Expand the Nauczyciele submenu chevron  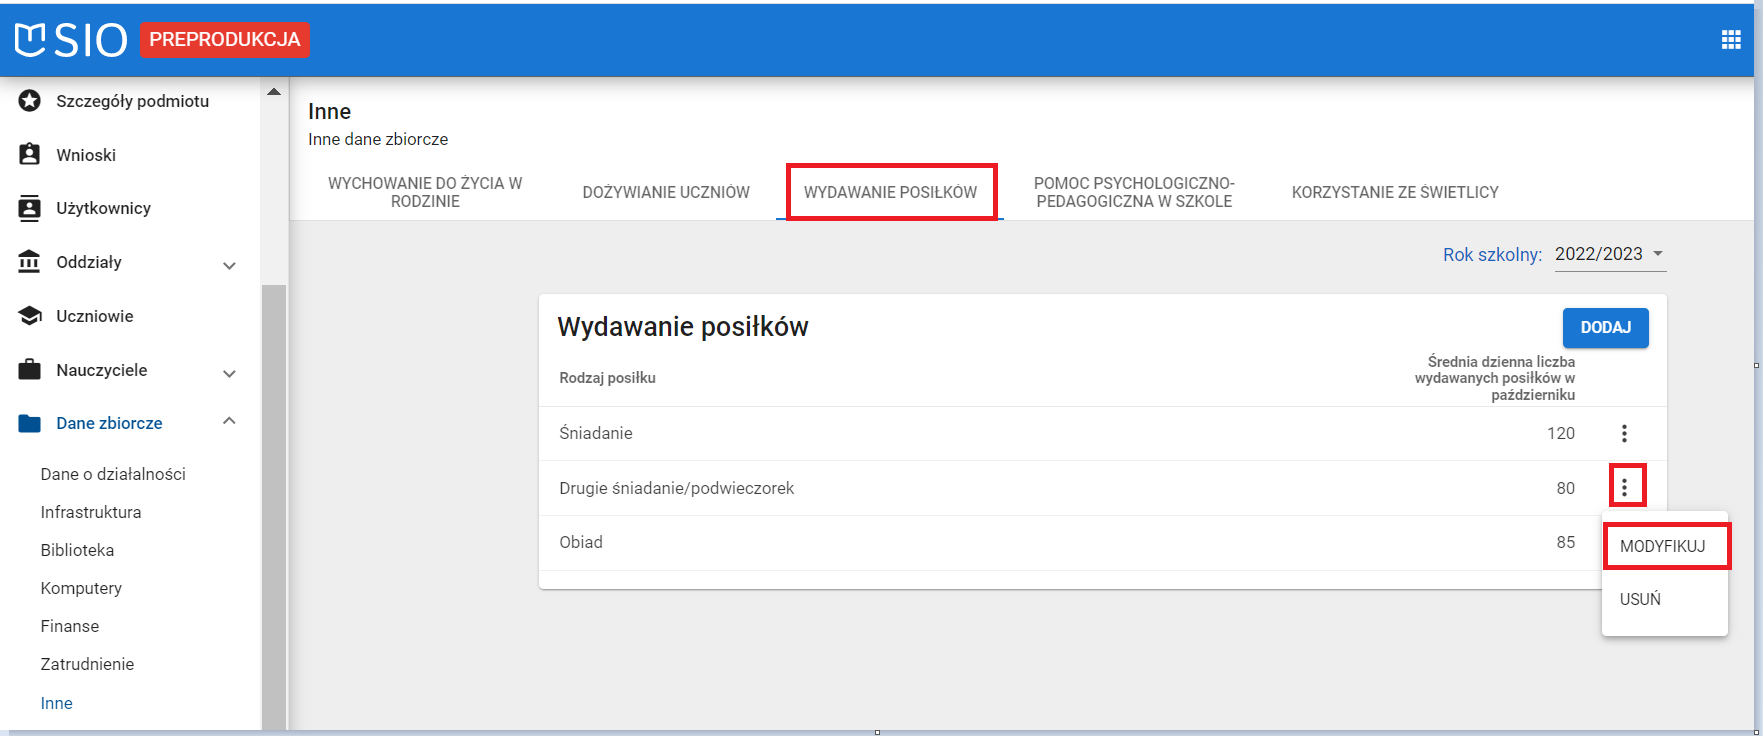pyautogui.click(x=229, y=373)
